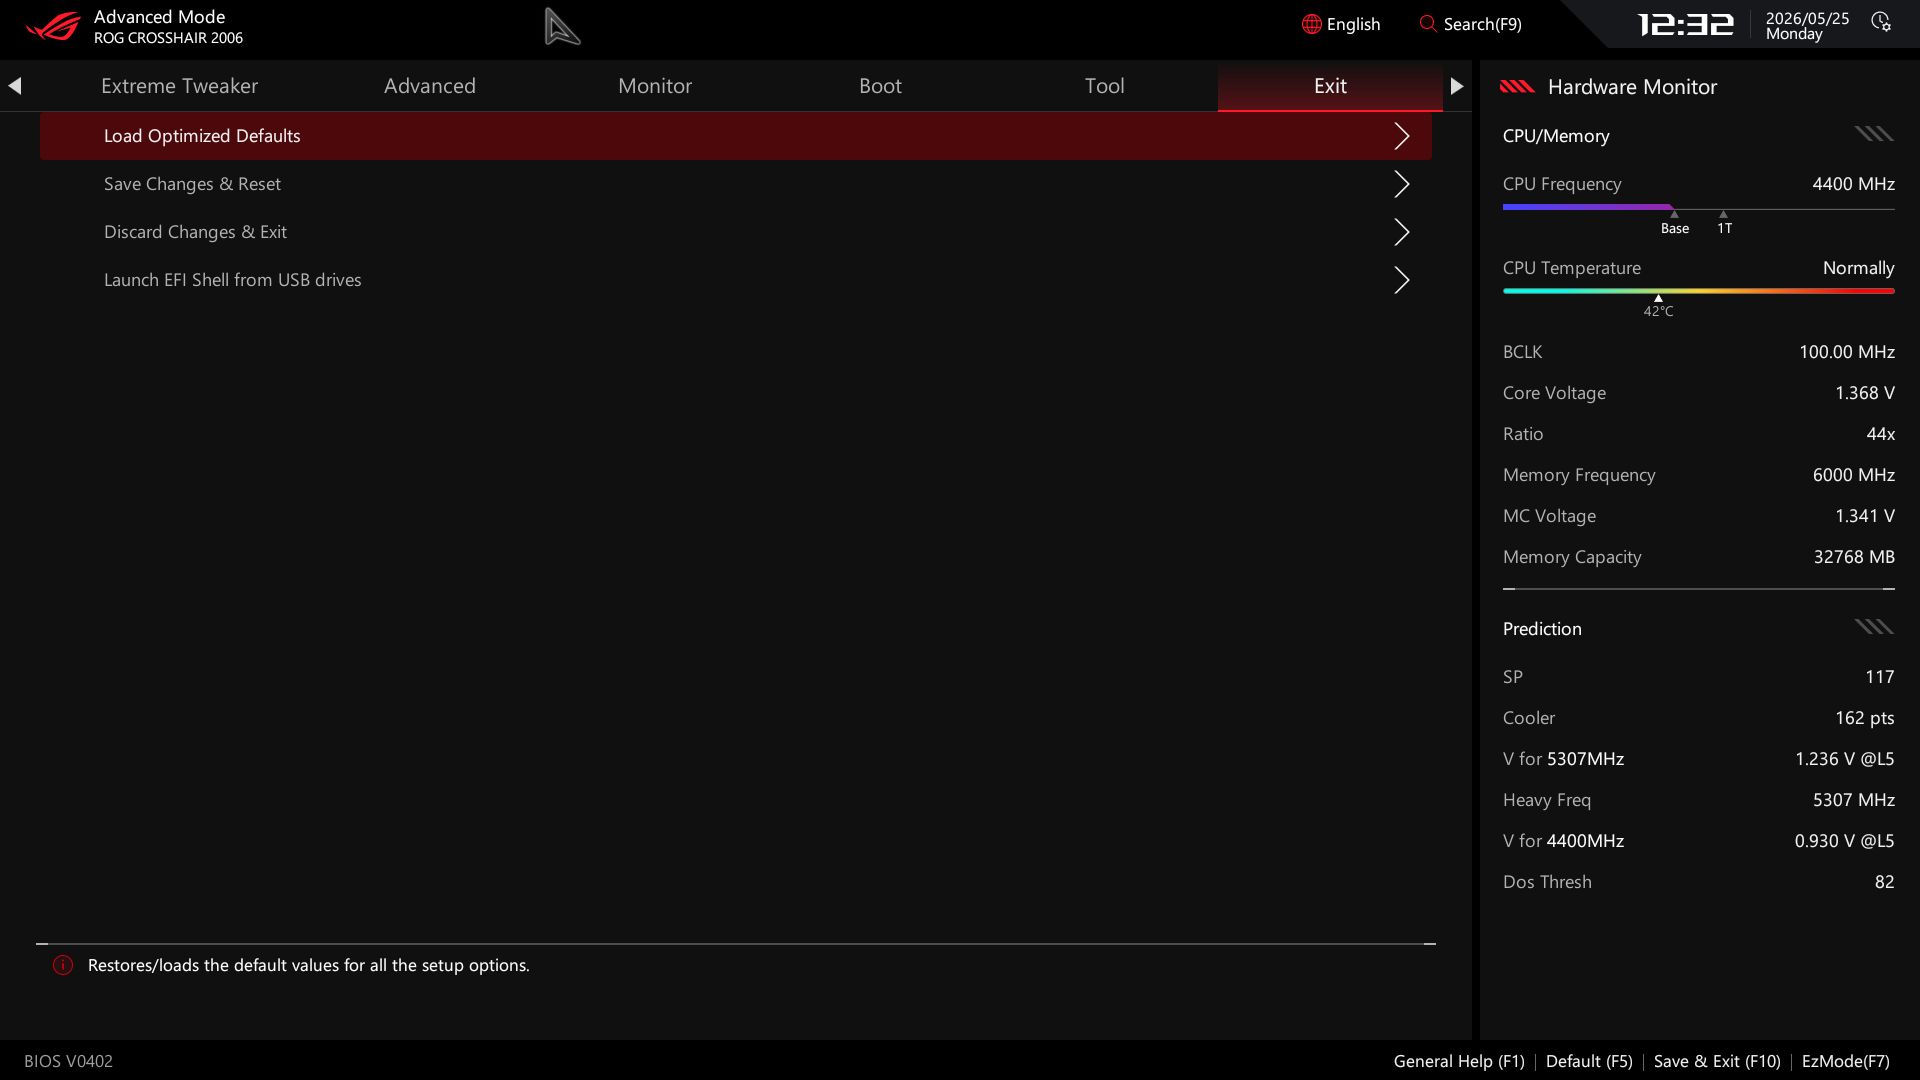This screenshot has height=1080, width=1920.
Task: Click the Hardware Monitor panel title
Action: 1632,87
